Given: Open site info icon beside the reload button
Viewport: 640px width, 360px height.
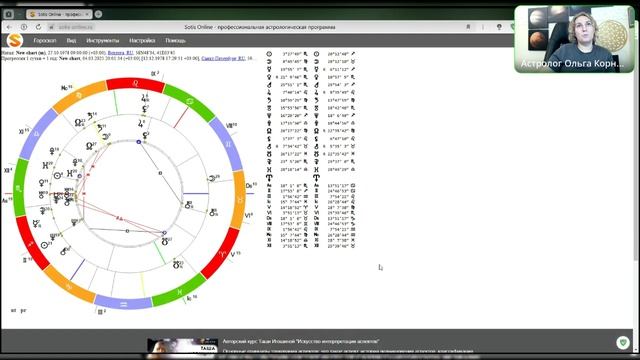Looking at the screenshot, I should coord(24,27).
